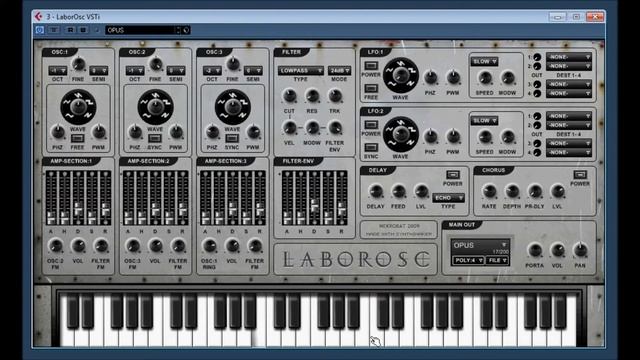Open the LFO:1 destination 1 -NONE- dropdown
This screenshot has height=360, width=640.
569,57
